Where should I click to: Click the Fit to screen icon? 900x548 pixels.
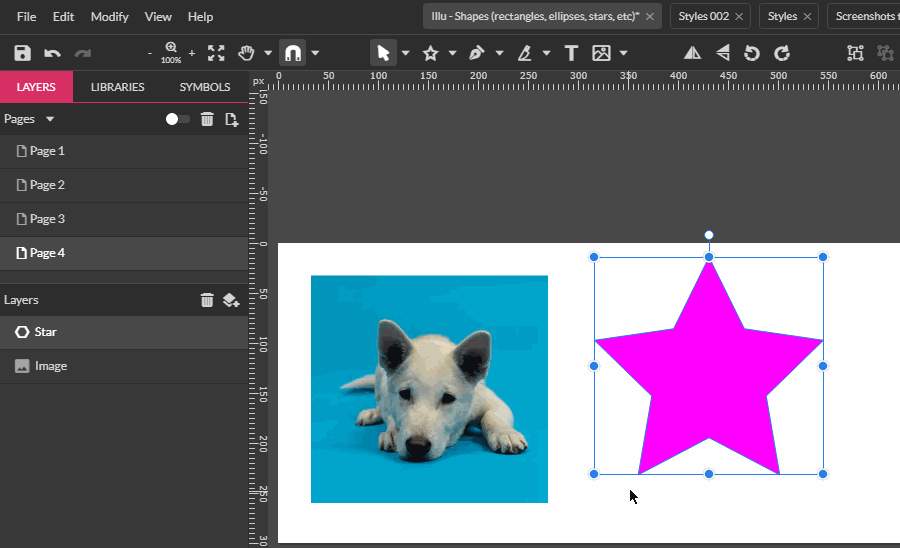pos(216,53)
